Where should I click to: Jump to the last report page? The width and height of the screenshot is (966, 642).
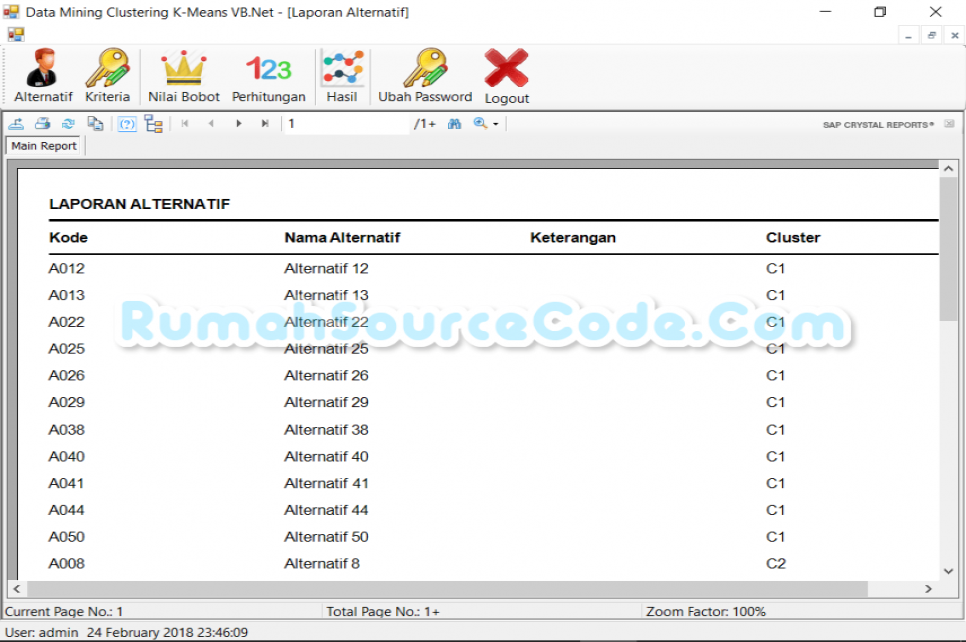tap(263, 123)
